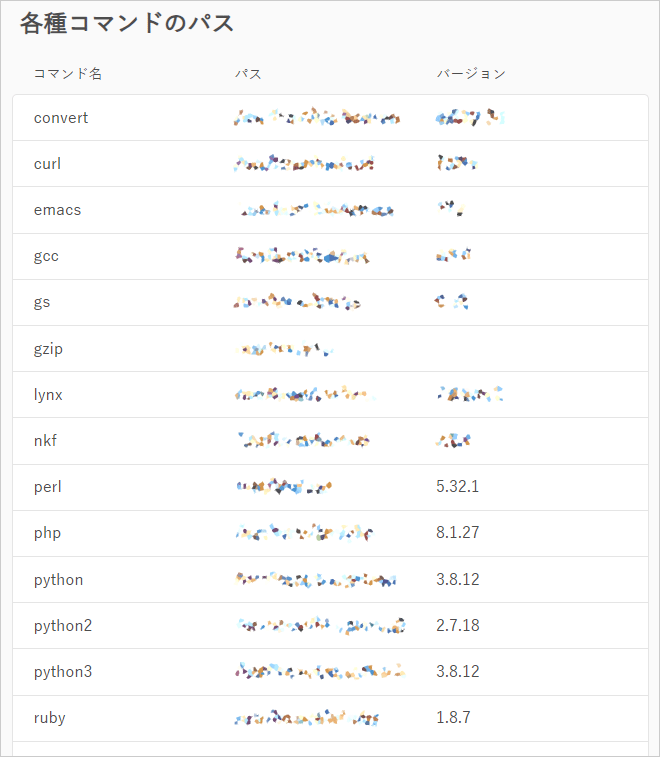Screen dimensions: 660x757
Task: Click the 各種コマンドのパス heading
Action: [127, 23]
